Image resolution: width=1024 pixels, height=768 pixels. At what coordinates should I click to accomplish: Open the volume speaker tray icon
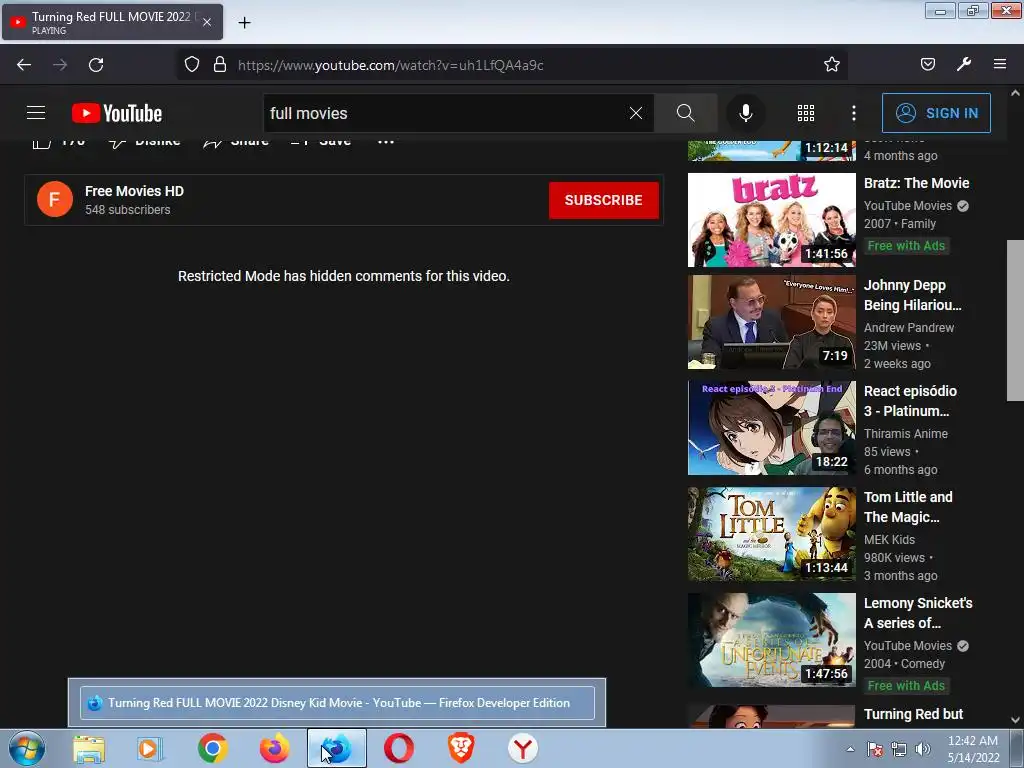pyautogui.click(x=922, y=749)
